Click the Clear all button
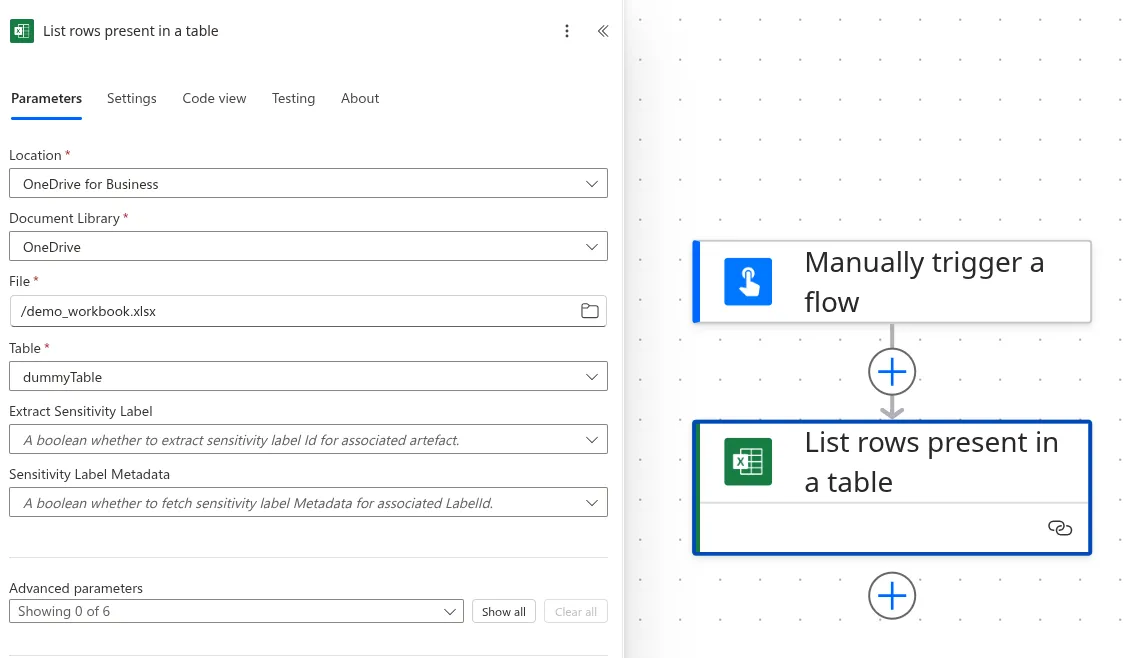1143x658 pixels. [575, 611]
